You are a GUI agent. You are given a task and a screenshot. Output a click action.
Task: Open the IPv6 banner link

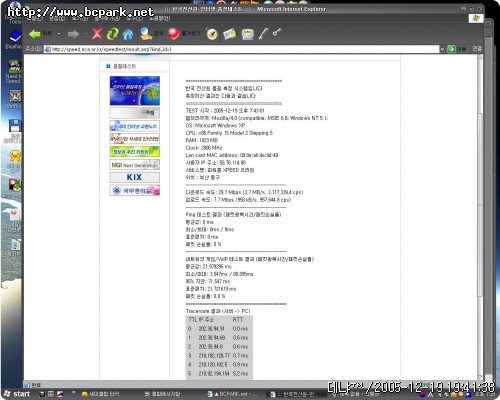[x=135, y=139]
